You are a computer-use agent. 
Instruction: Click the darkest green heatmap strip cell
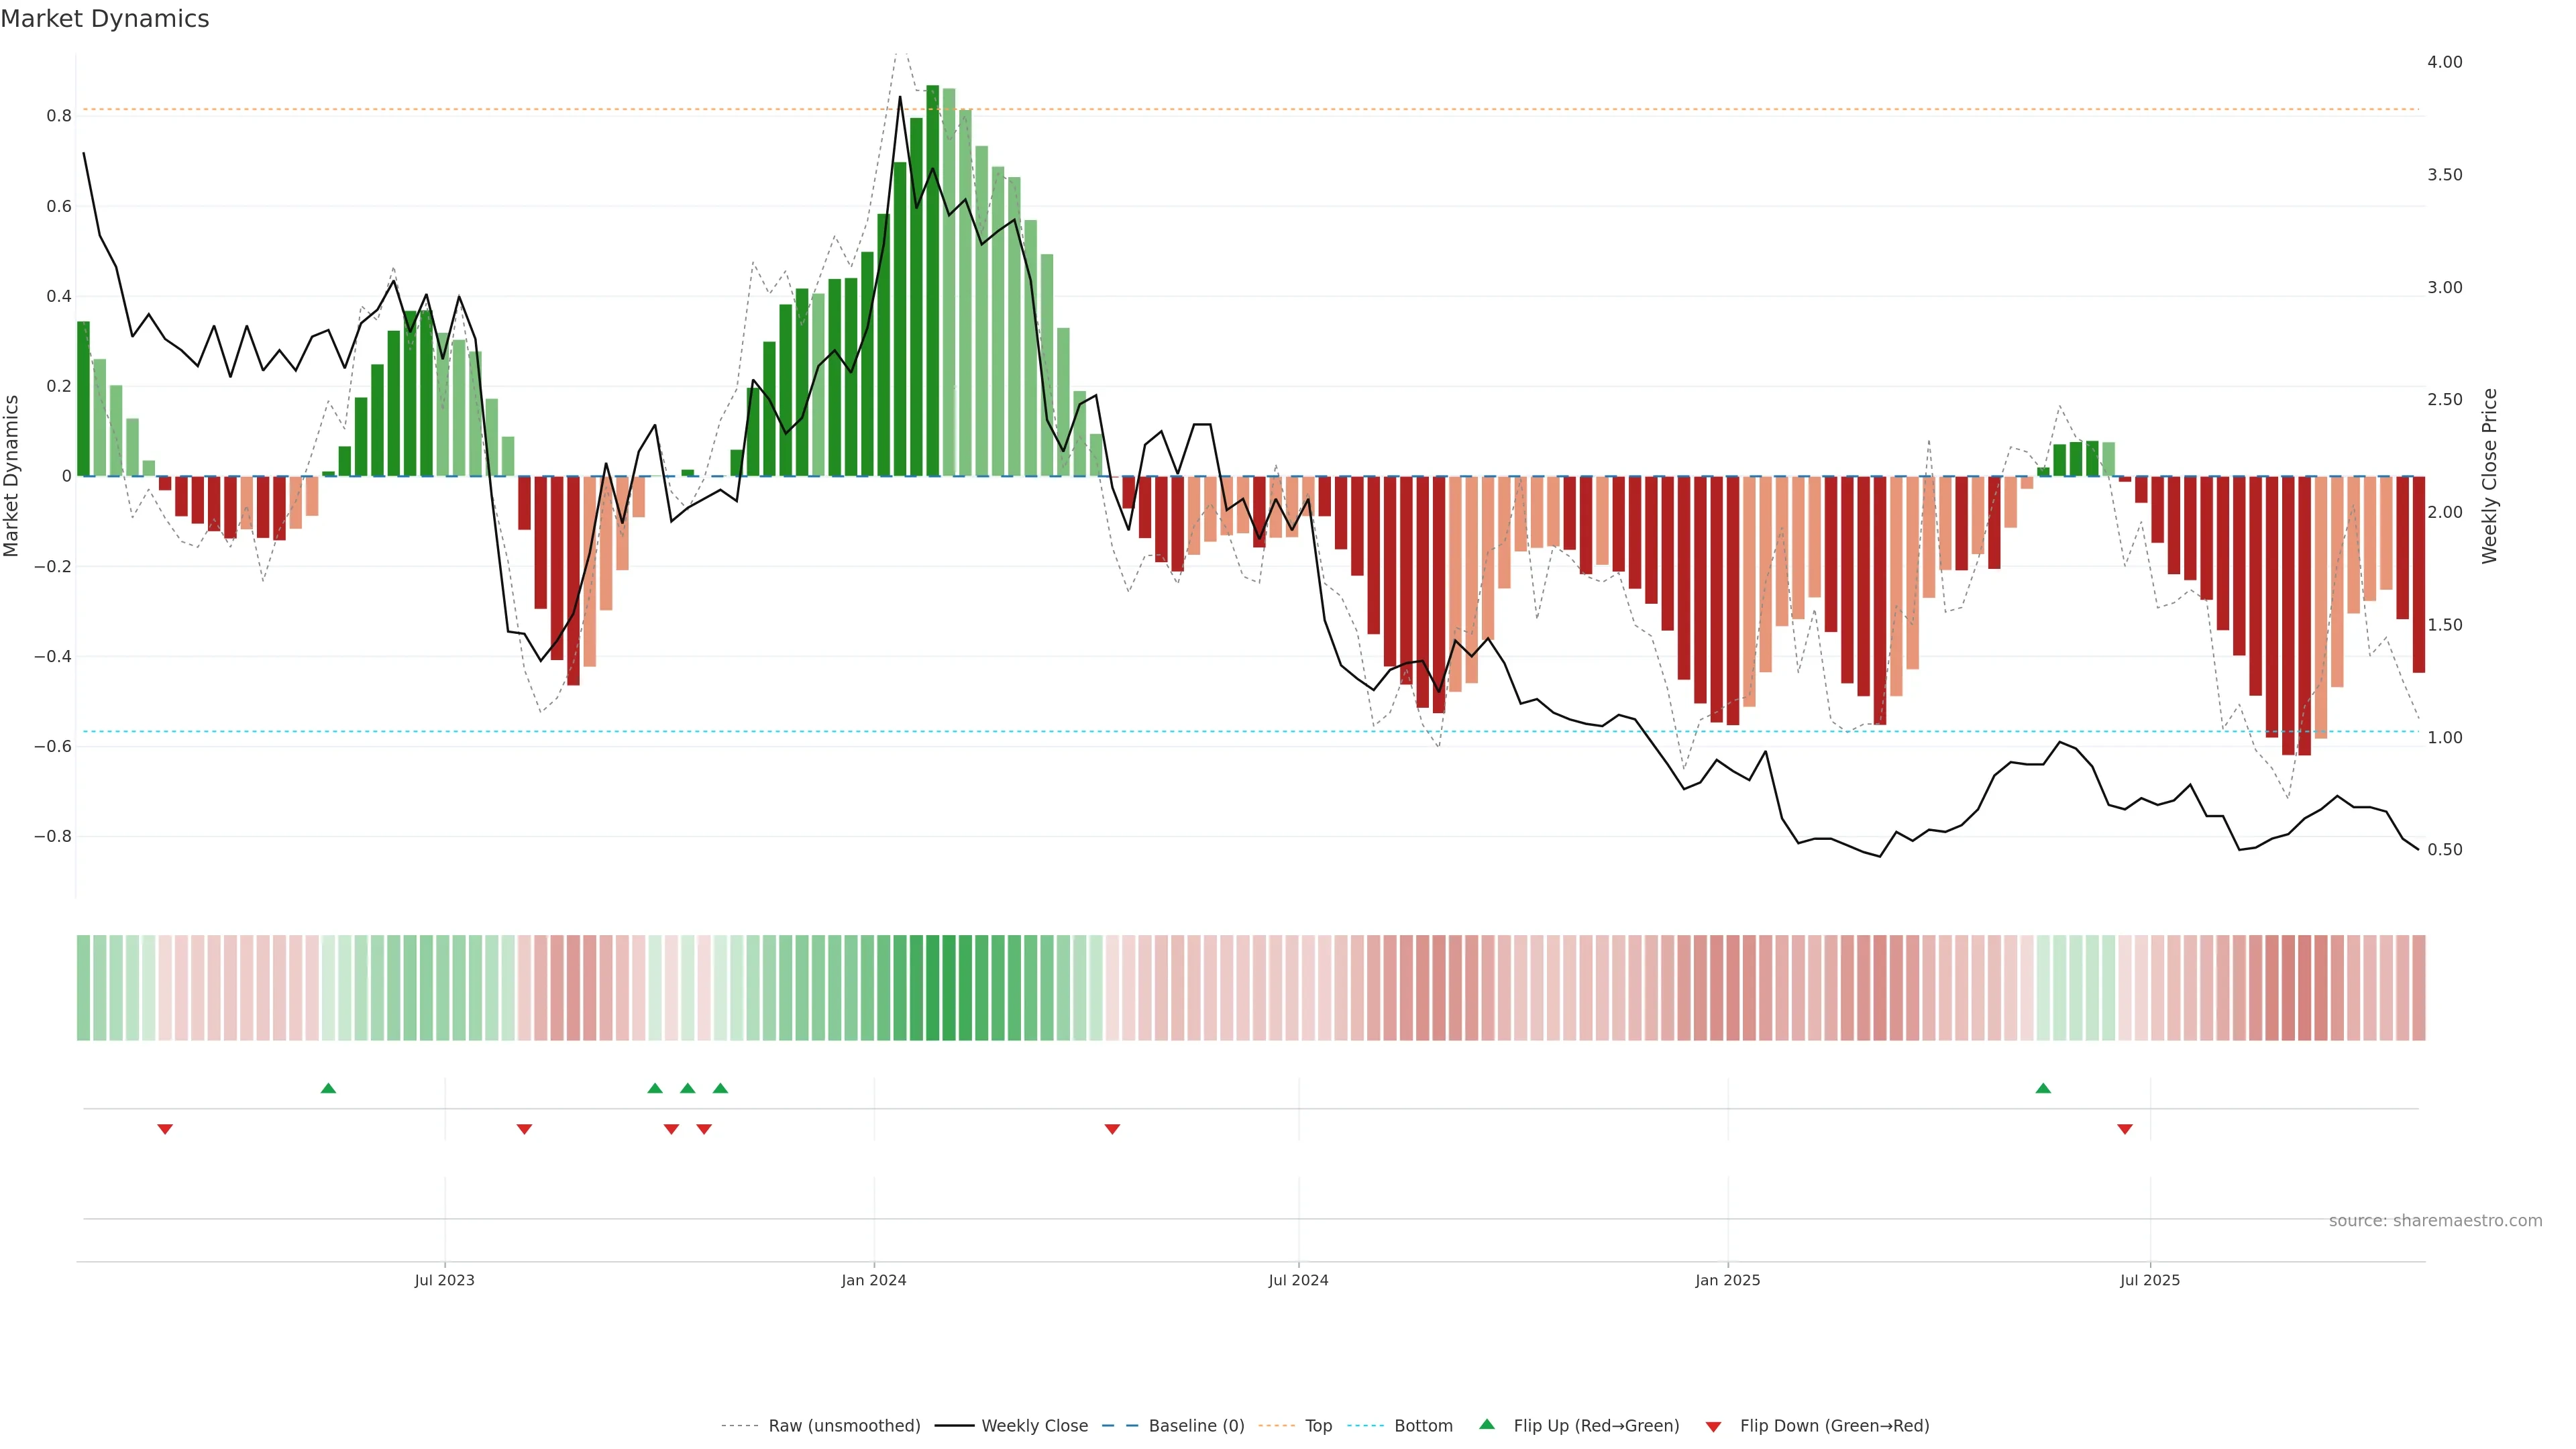tap(932, 987)
